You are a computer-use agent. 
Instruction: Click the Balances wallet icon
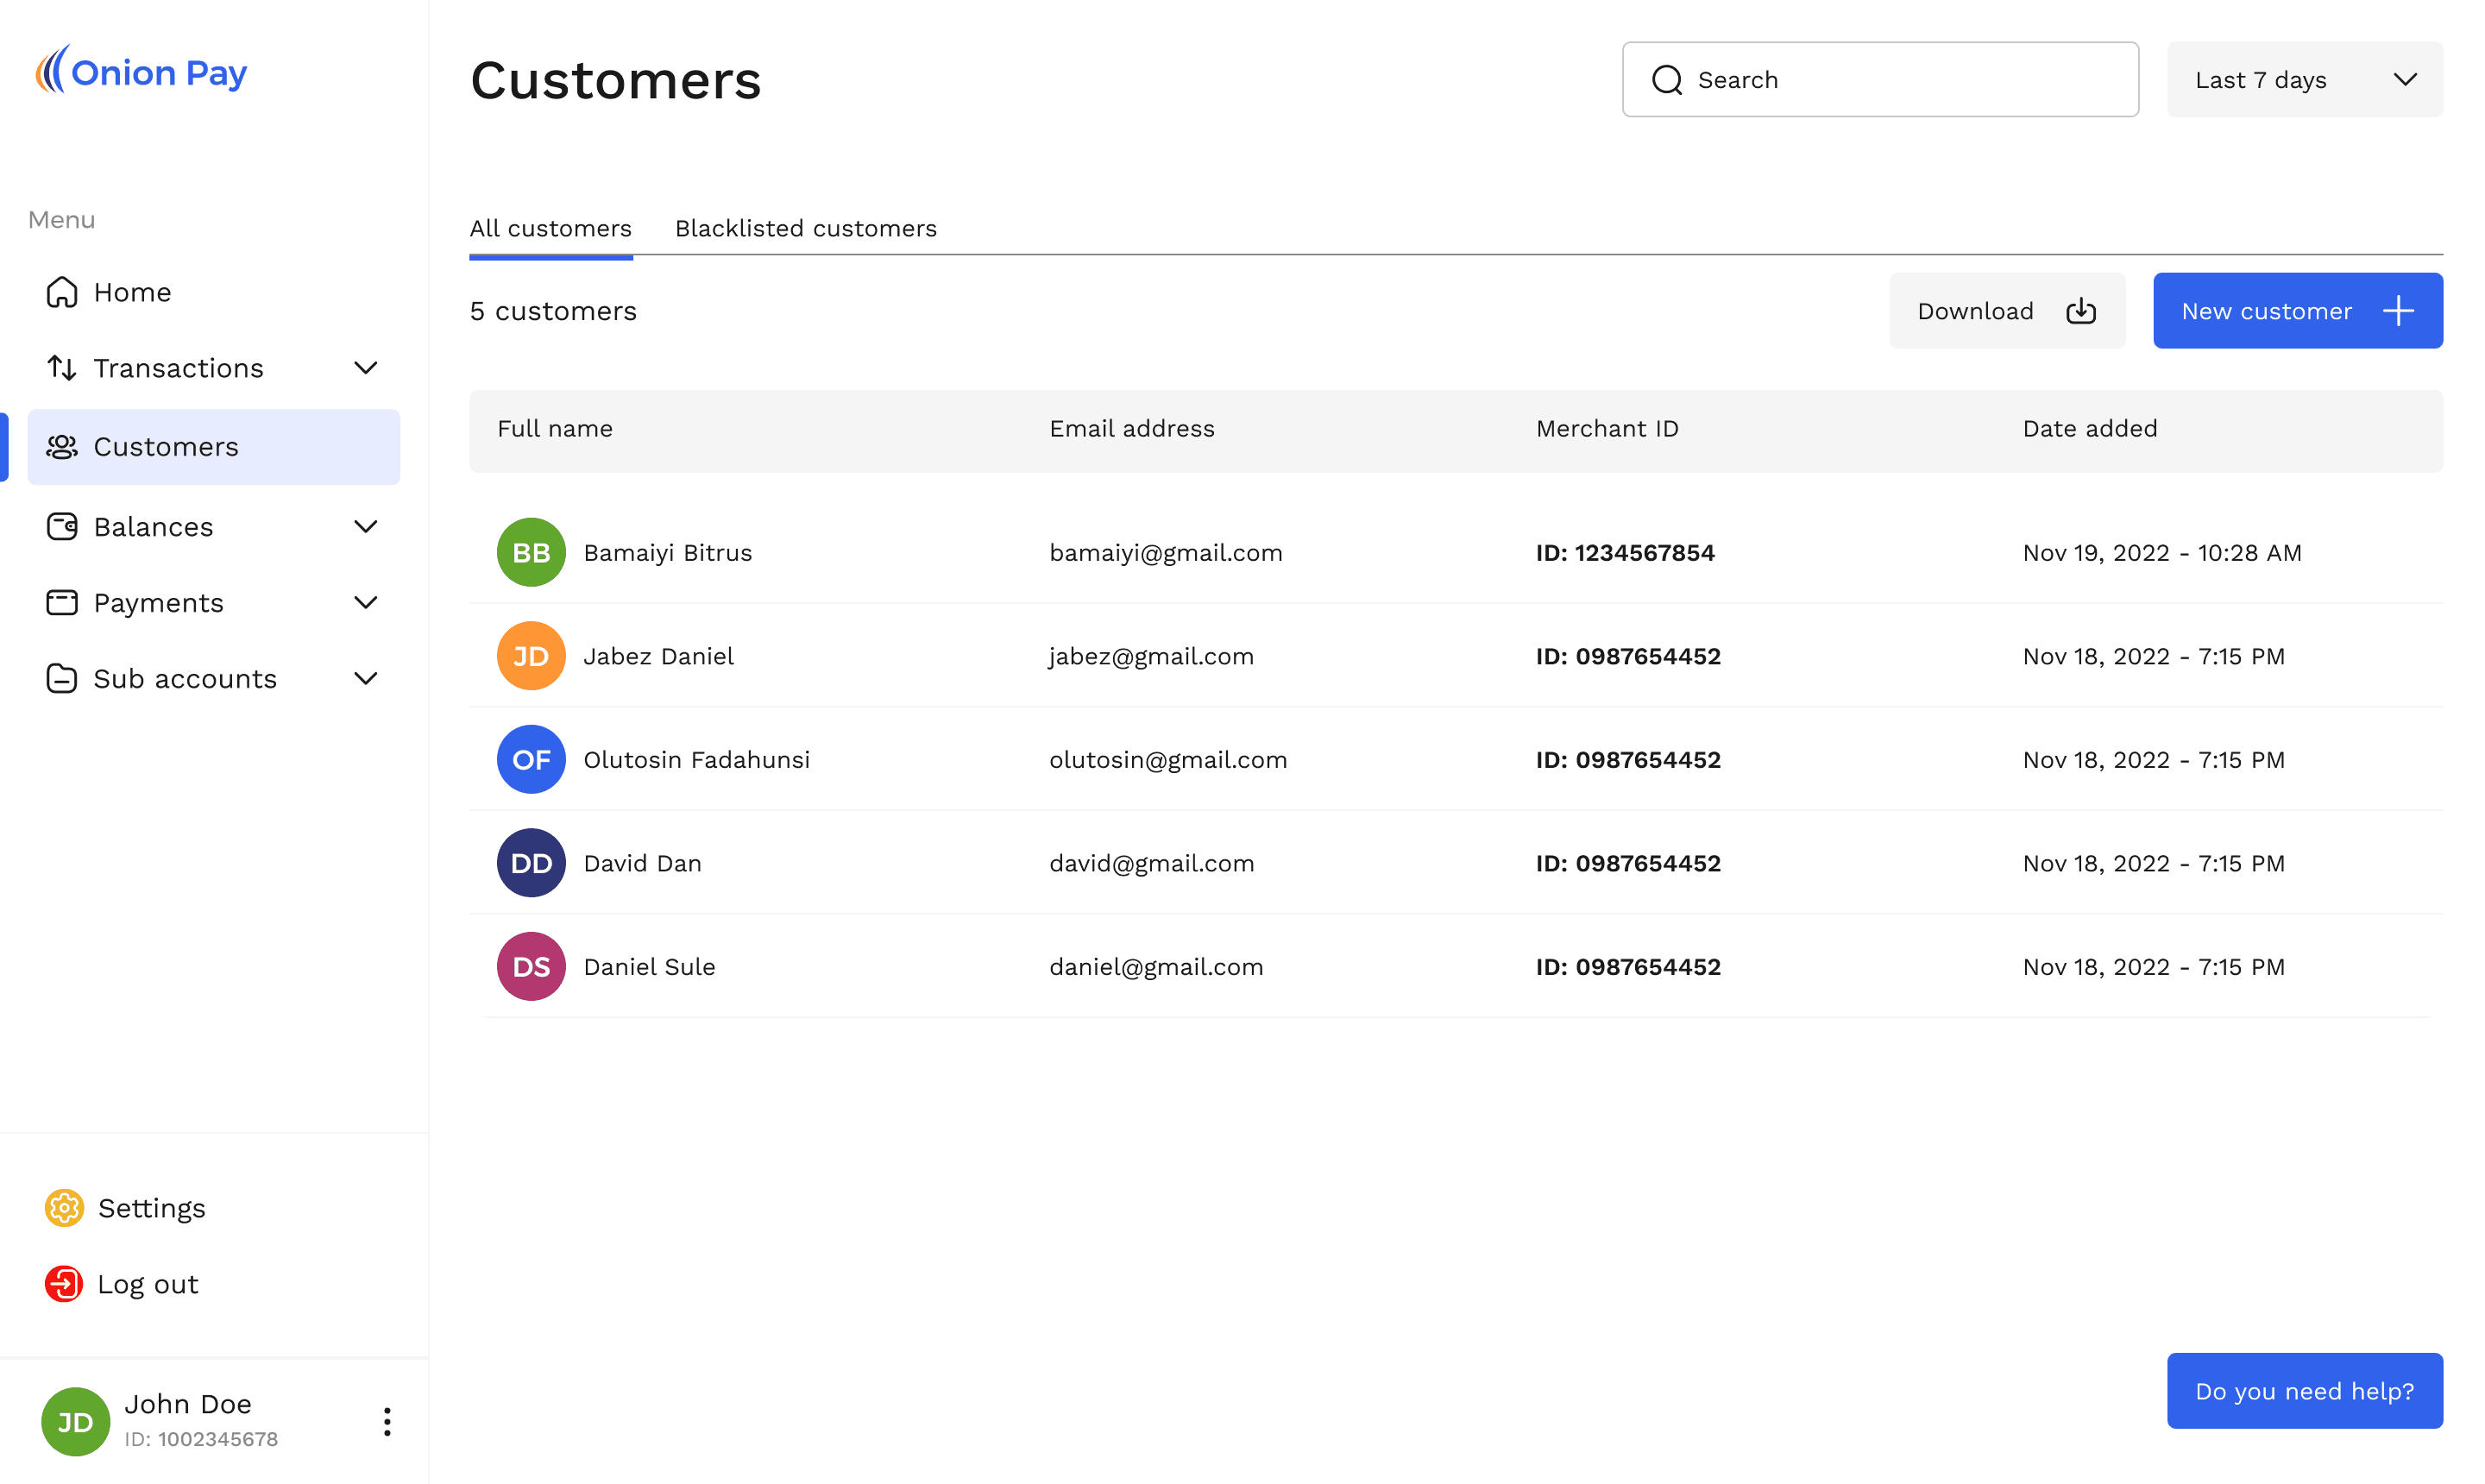(62, 526)
